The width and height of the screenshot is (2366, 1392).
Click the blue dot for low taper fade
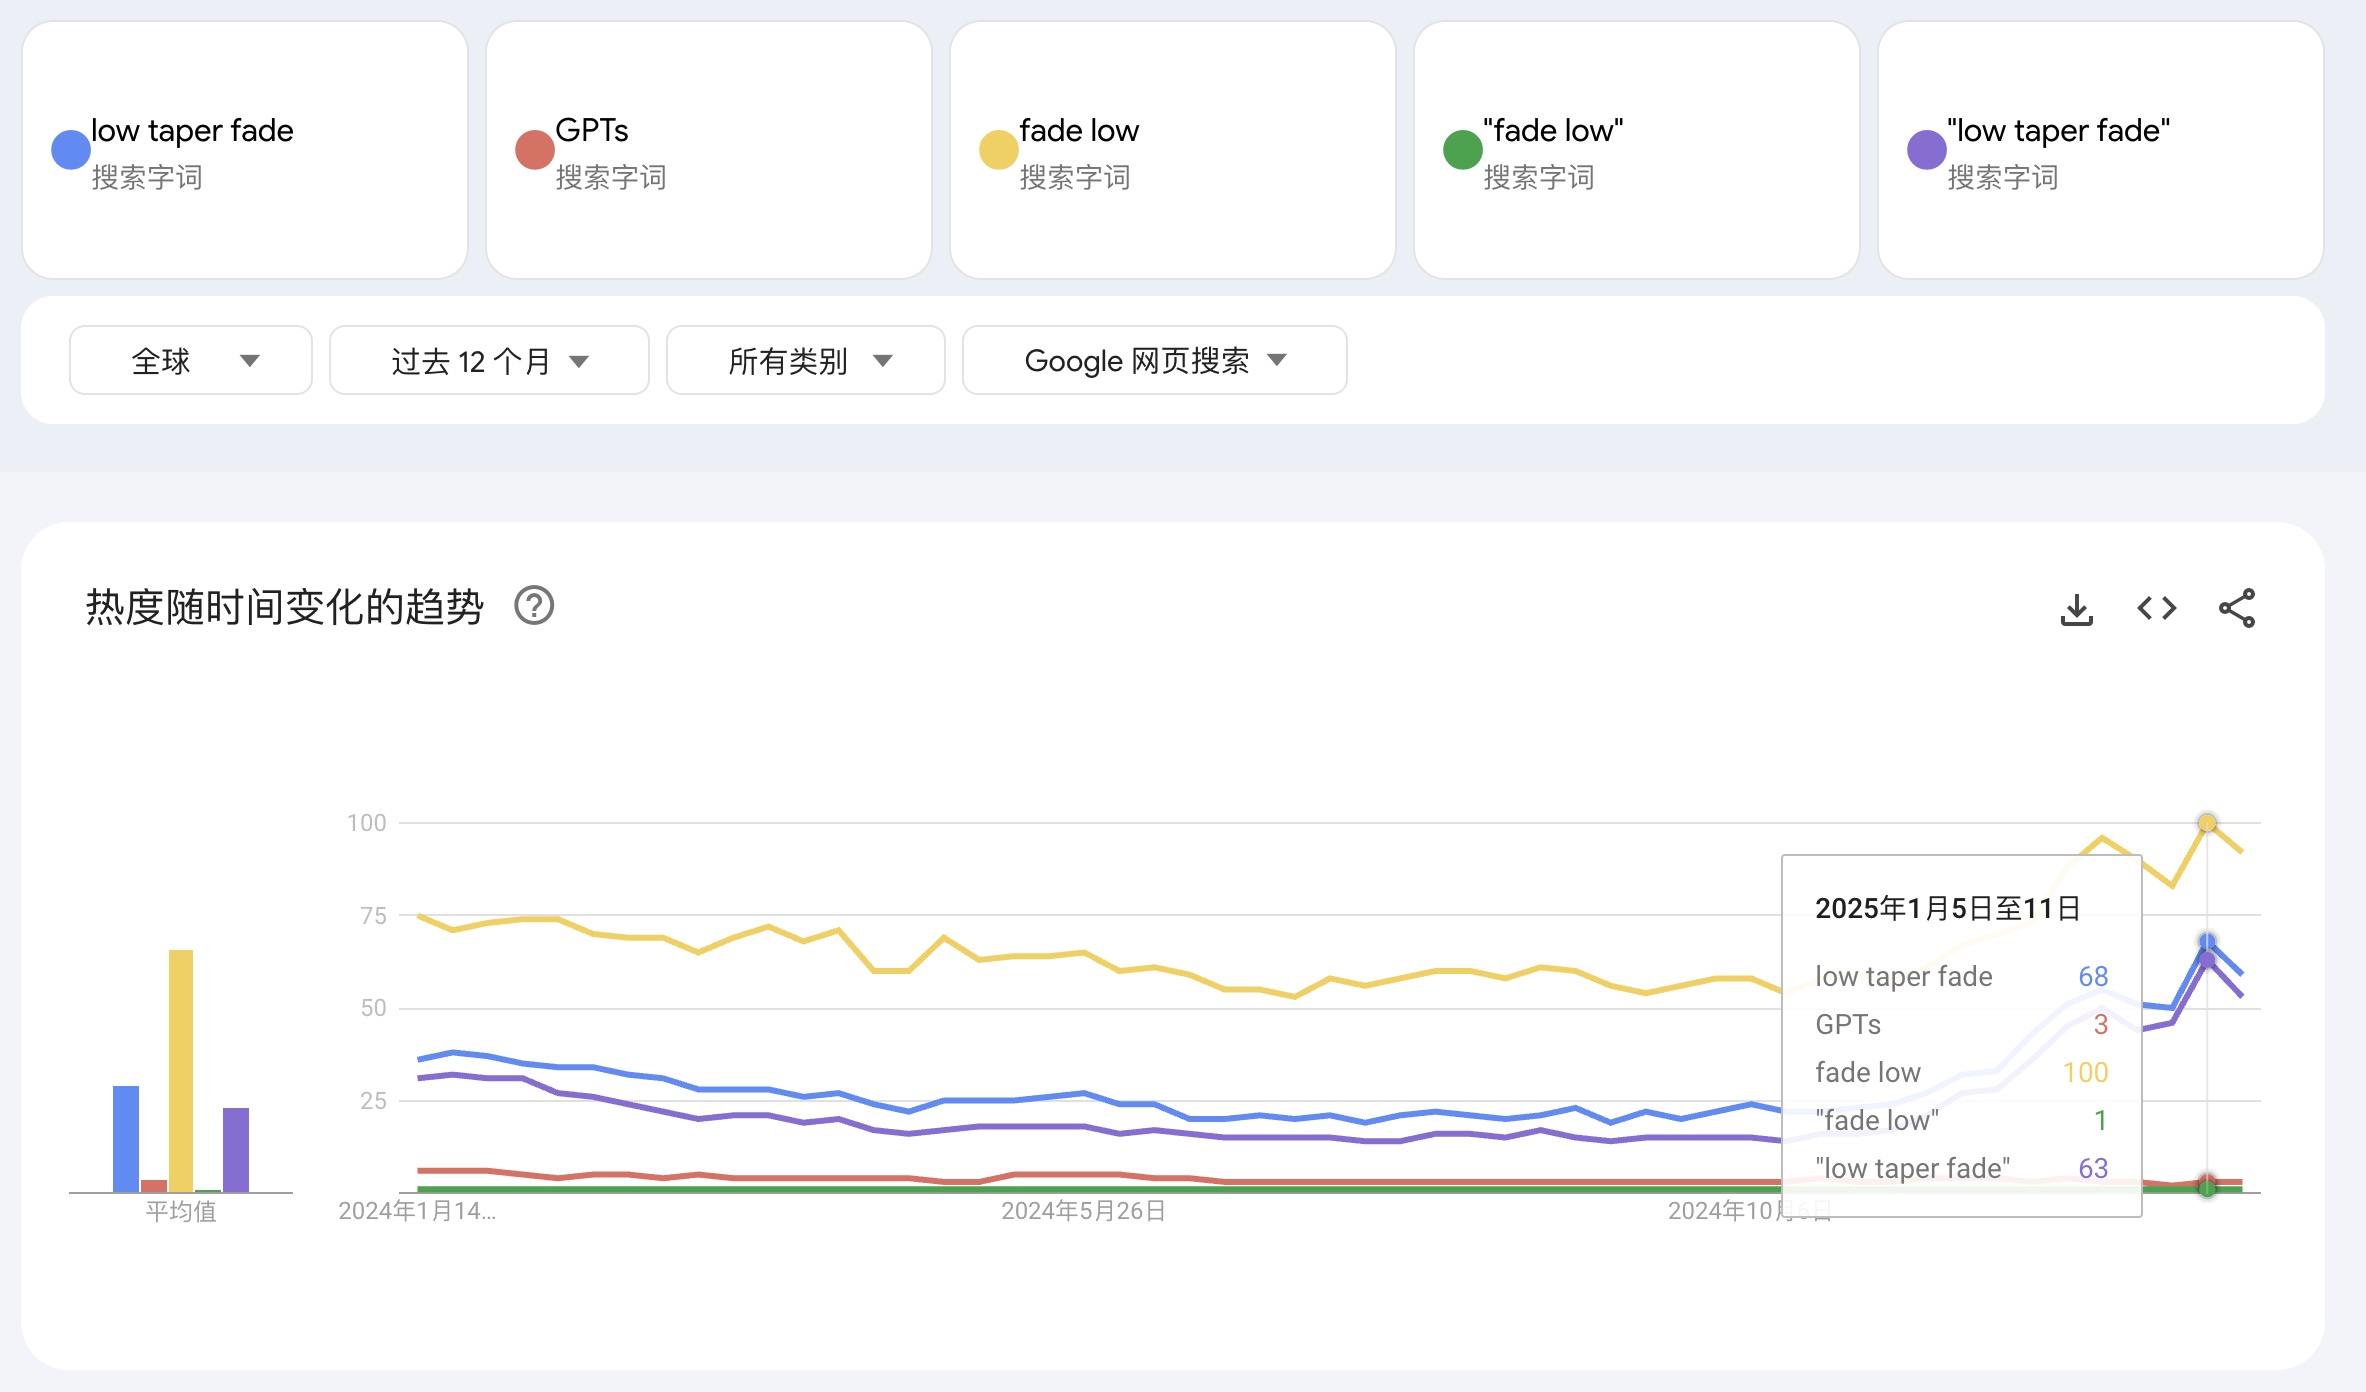(71, 150)
